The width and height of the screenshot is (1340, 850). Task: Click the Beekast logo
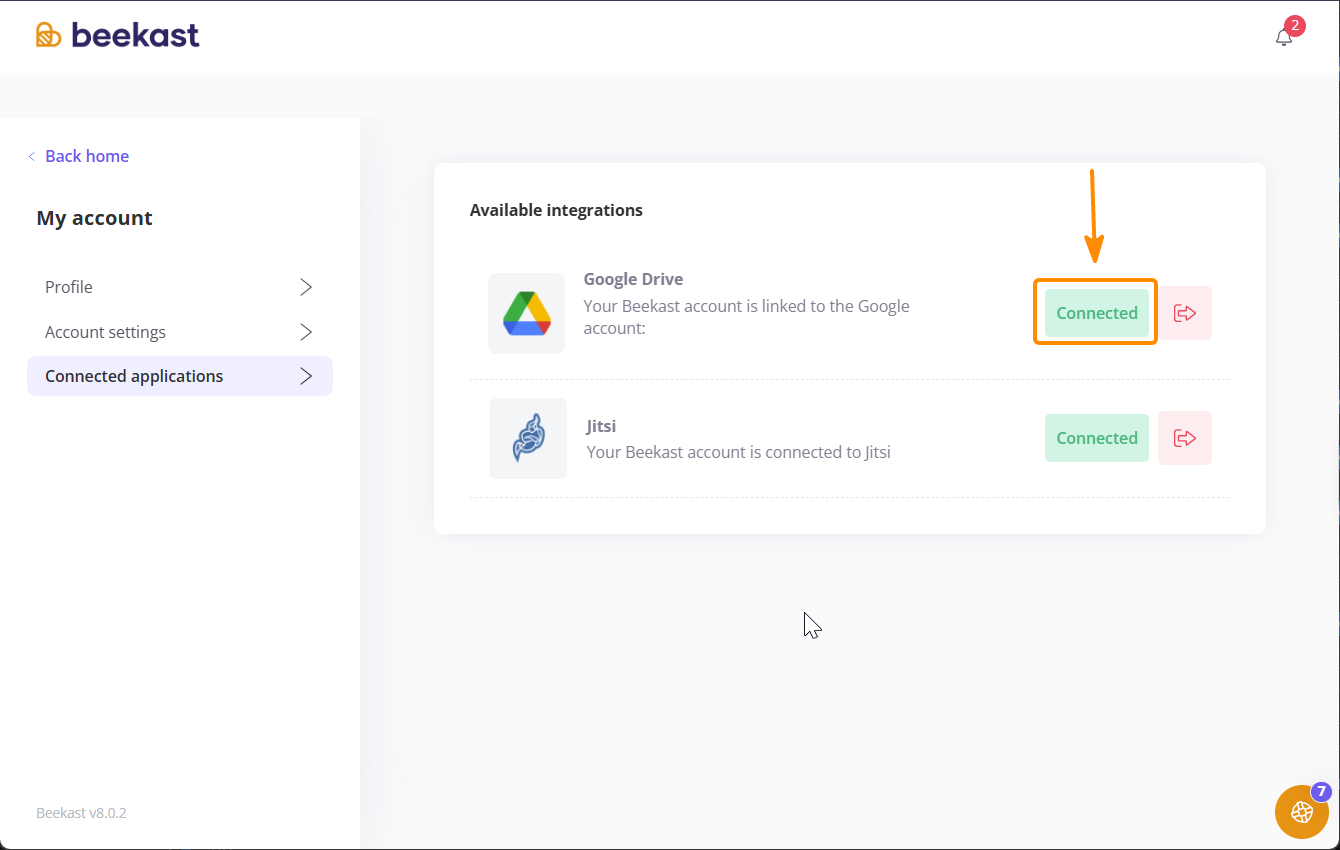pos(118,35)
